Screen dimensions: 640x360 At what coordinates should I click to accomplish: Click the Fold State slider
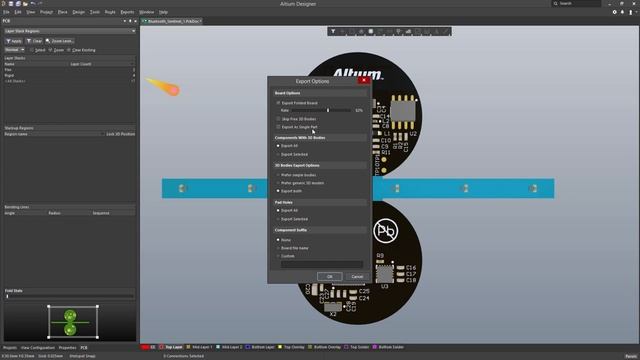69,296
